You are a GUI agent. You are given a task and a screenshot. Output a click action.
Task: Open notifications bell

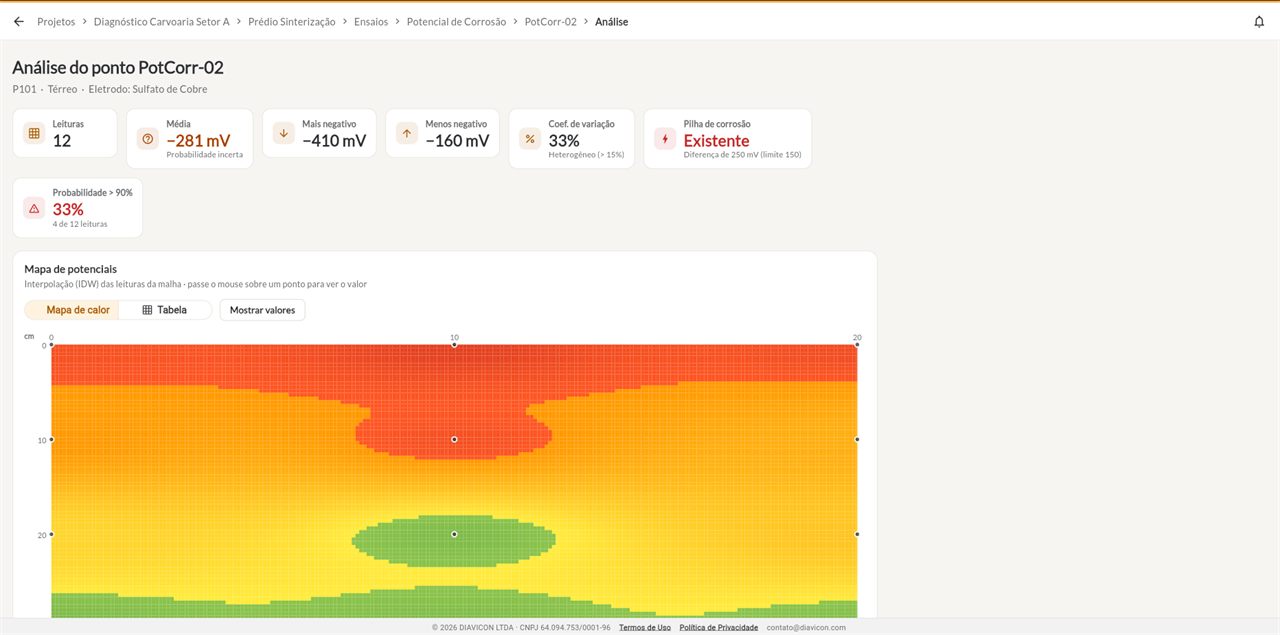click(x=1259, y=21)
